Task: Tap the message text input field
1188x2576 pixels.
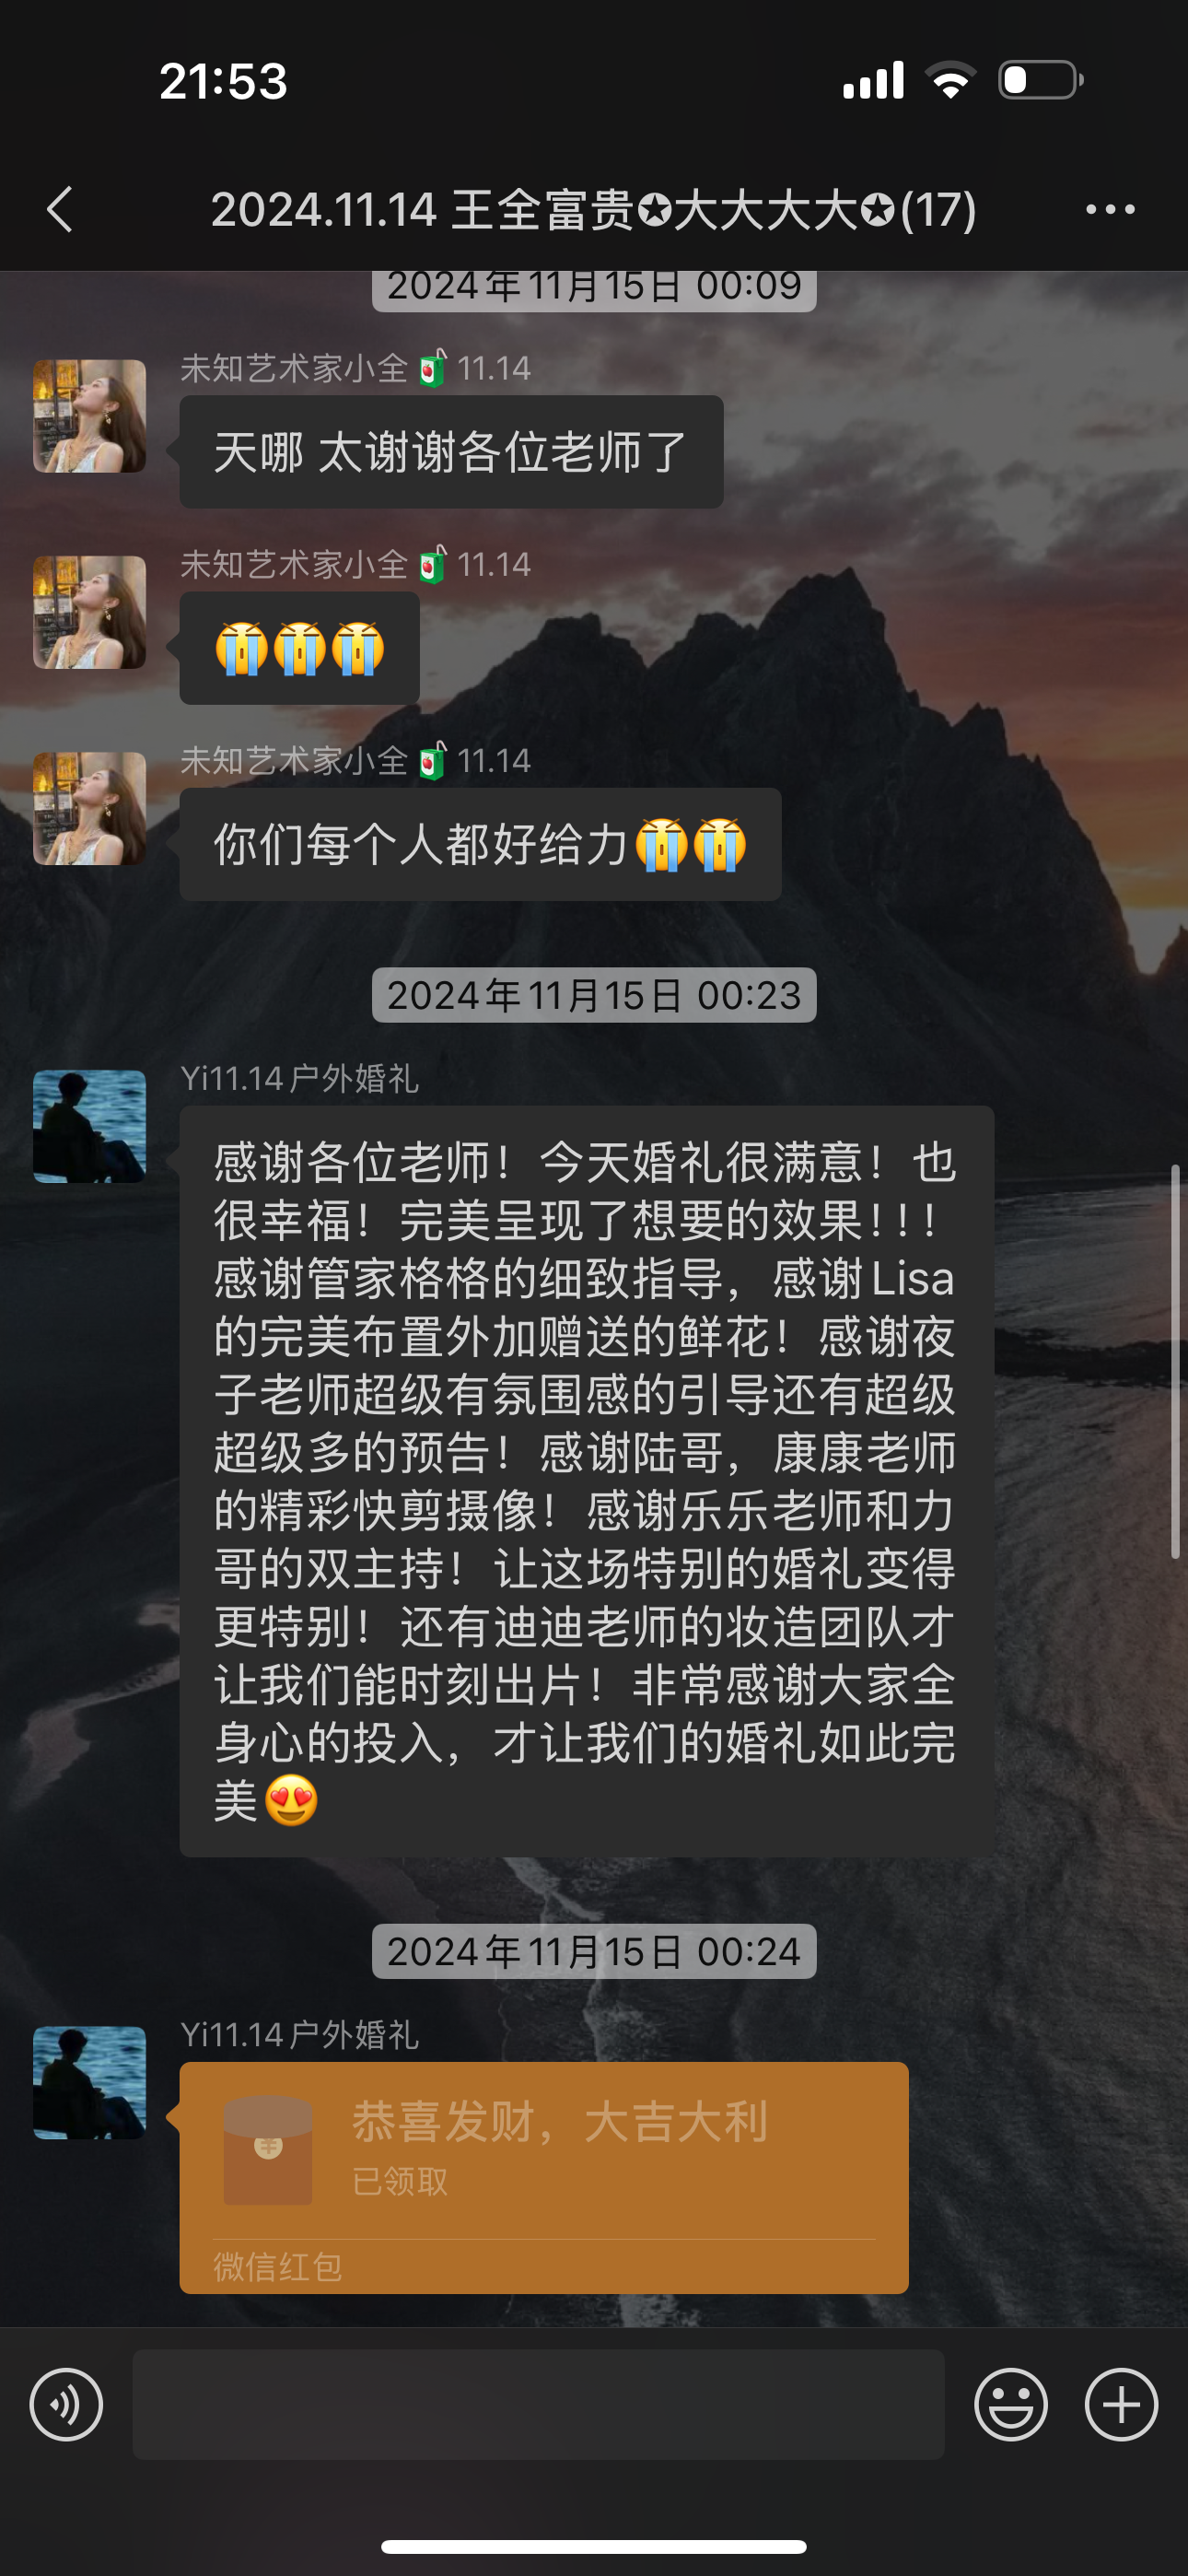Action: [x=538, y=2404]
